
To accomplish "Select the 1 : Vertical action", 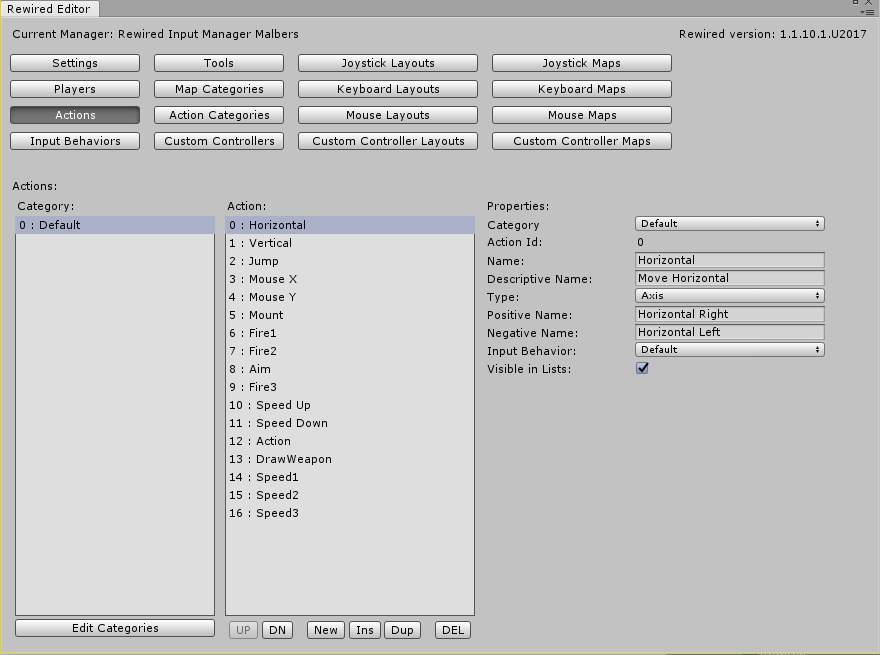I will point(350,243).
